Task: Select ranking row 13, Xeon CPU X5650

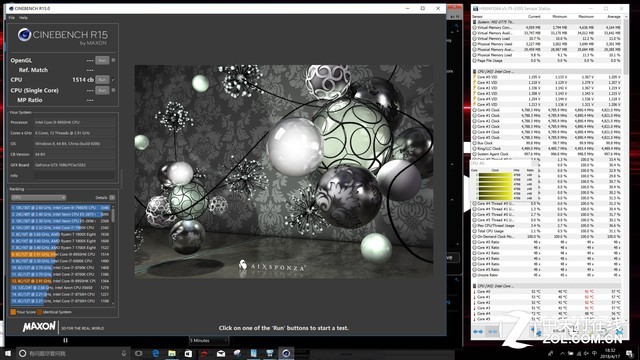Action: tap(60, 287)
